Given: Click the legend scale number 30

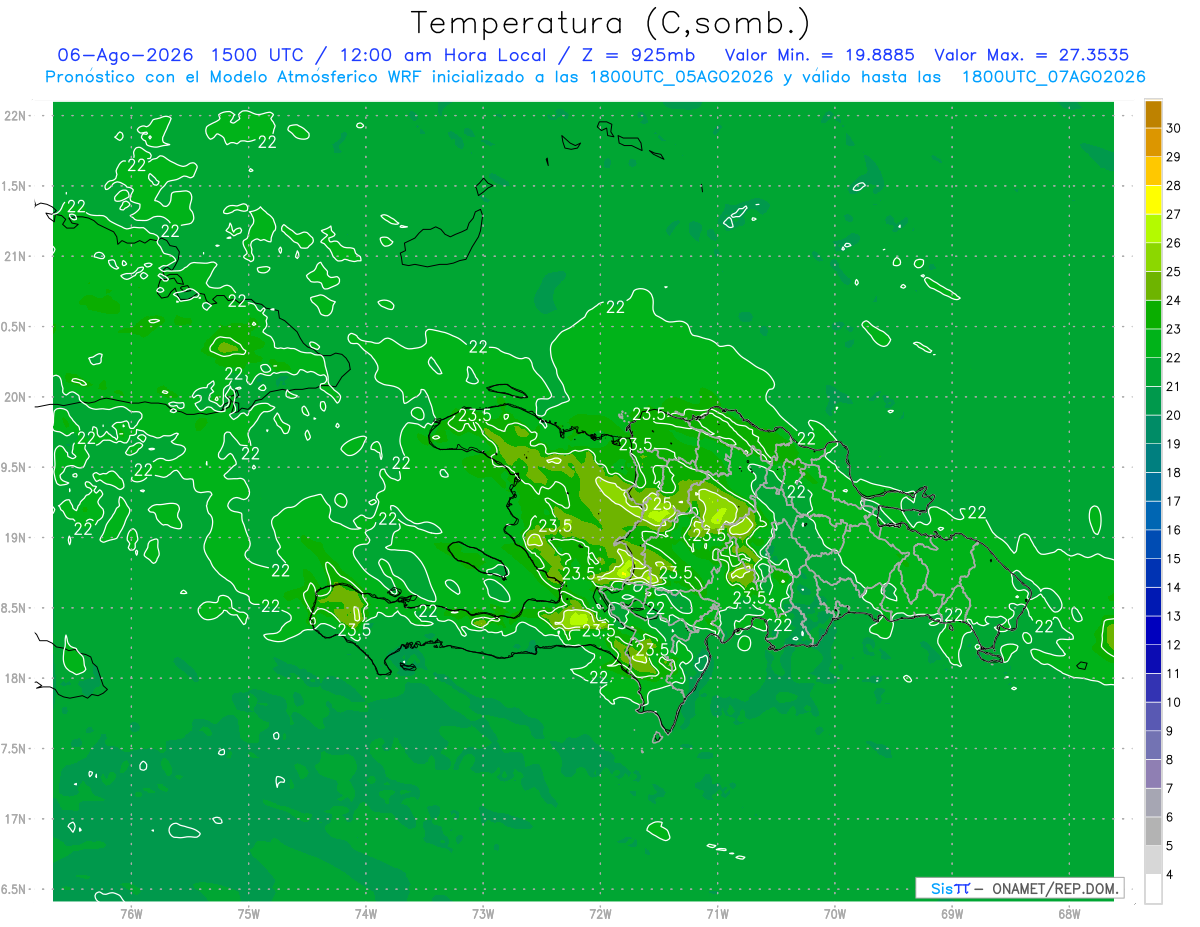Looking at the screenshot, I should click(1174, 128).
